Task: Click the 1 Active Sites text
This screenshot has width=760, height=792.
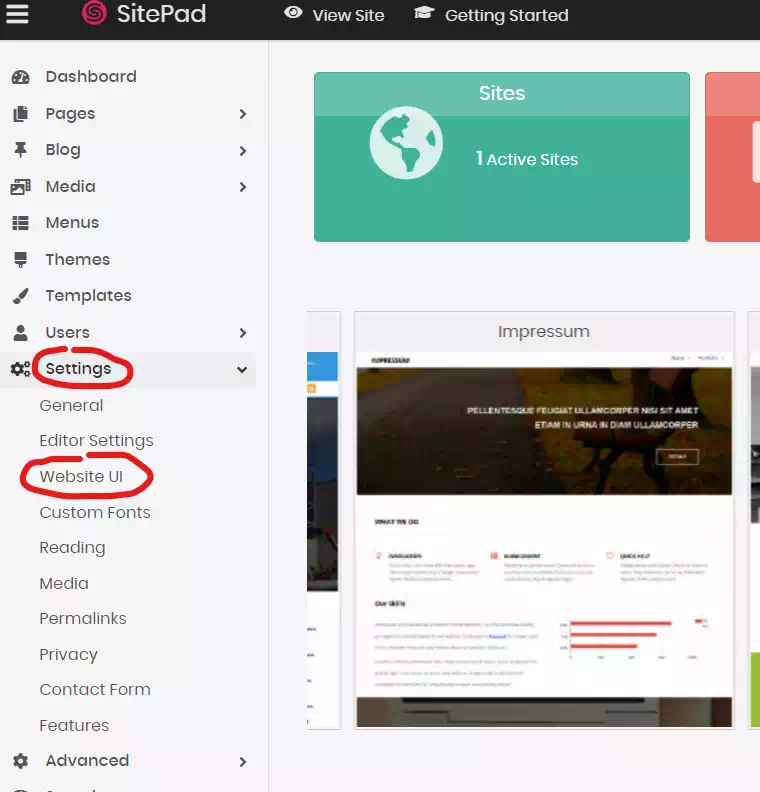Action: [527, 159]
